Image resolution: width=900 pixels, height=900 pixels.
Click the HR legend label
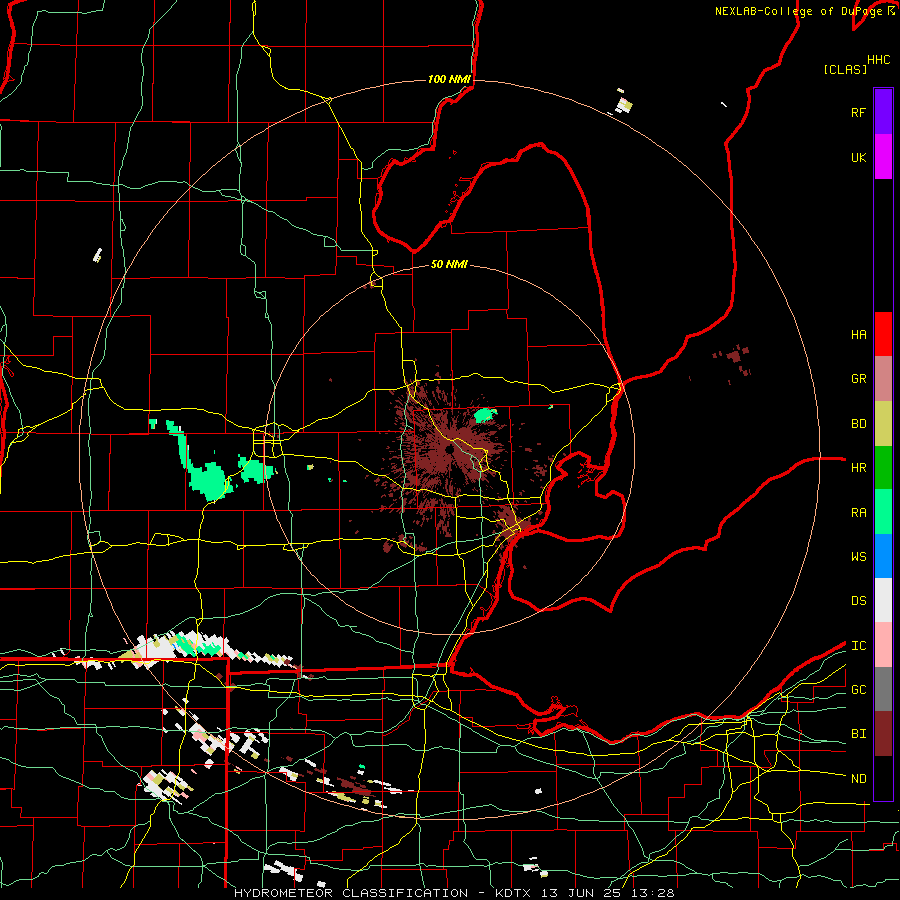pyautogui.click(x=859, y=468)
